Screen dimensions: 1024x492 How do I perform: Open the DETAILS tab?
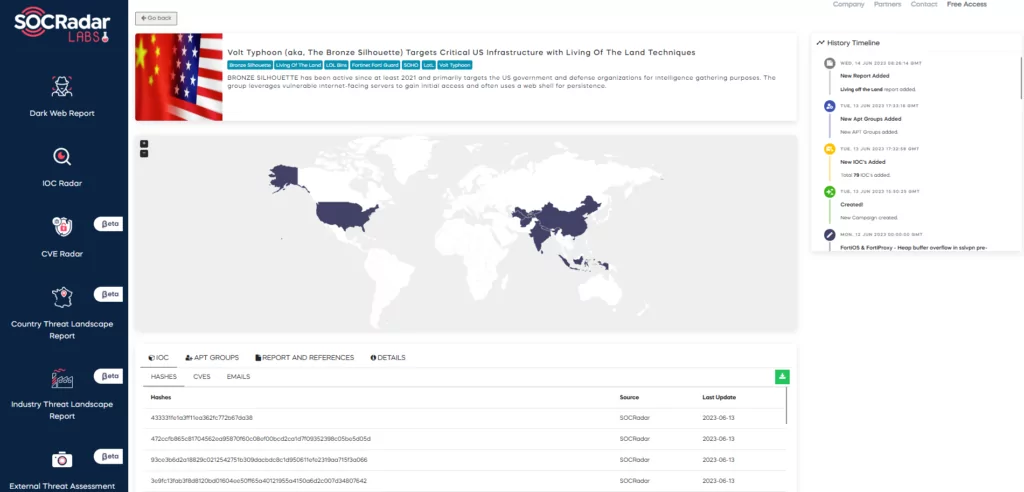388,357
